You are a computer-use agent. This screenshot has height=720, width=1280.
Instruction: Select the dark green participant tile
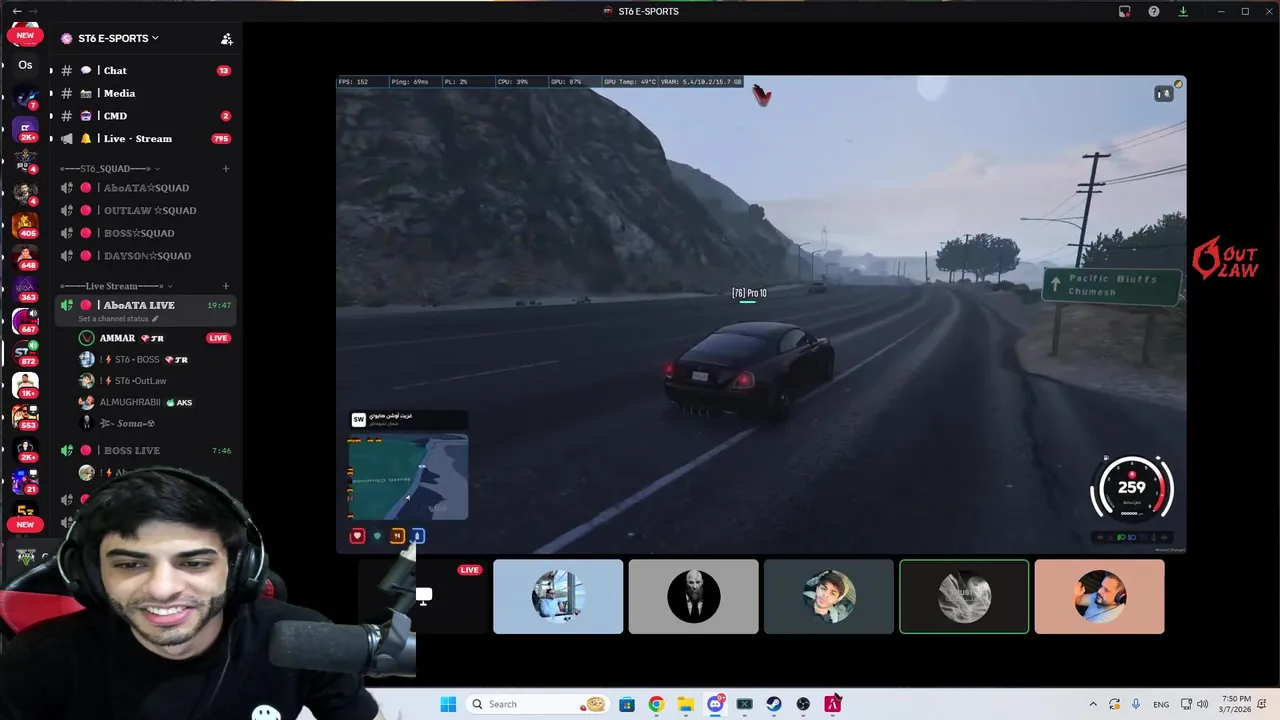click(x=829, y=597)
